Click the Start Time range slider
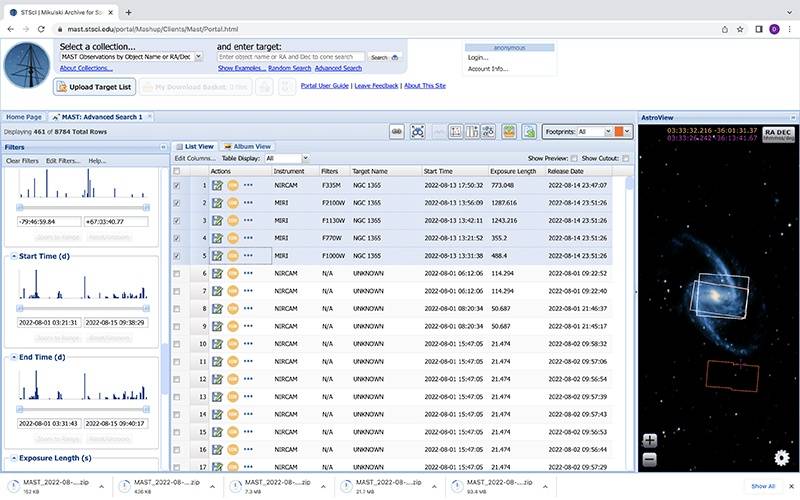 [x=83, y=308]
